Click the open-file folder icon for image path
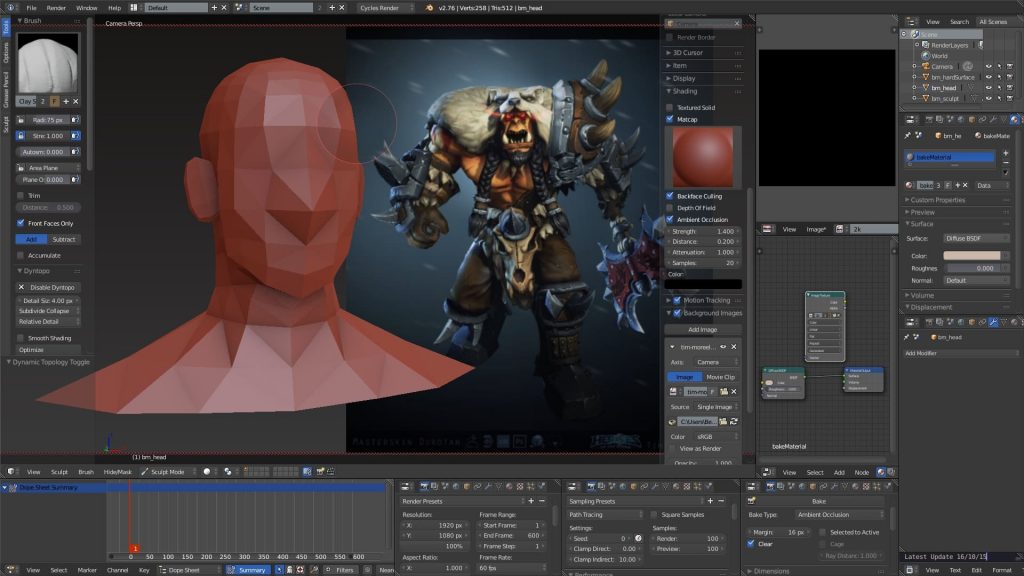 coord(723,422)
